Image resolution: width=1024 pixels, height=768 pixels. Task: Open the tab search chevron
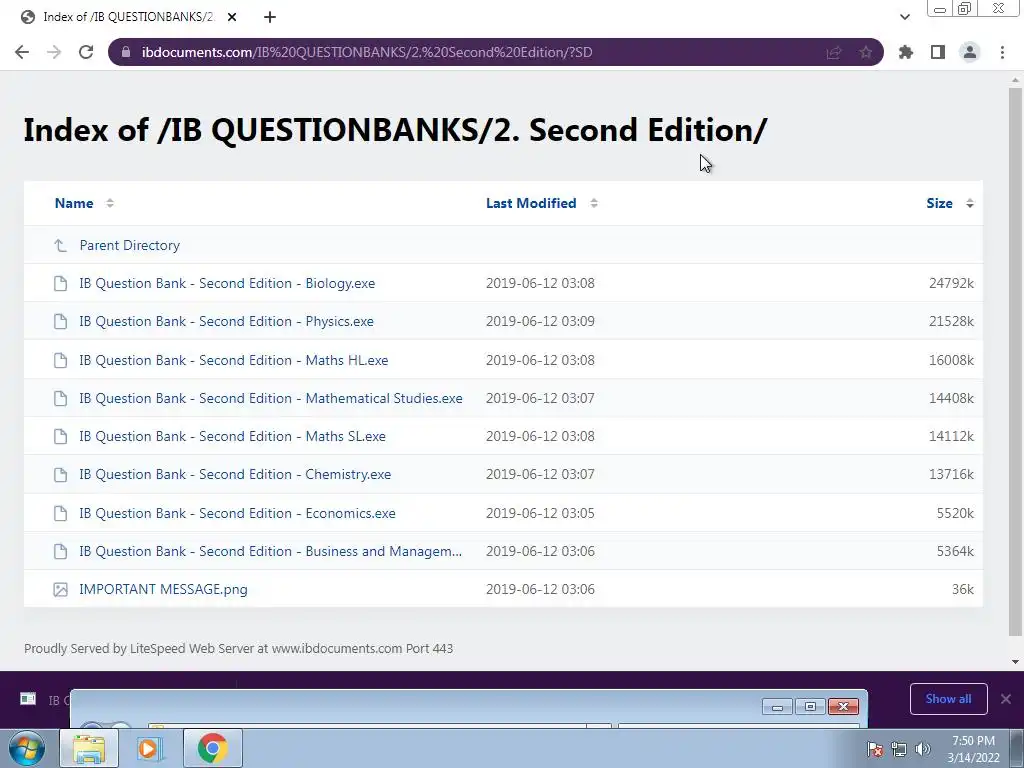pyautogui.click(x=904, y=17)
